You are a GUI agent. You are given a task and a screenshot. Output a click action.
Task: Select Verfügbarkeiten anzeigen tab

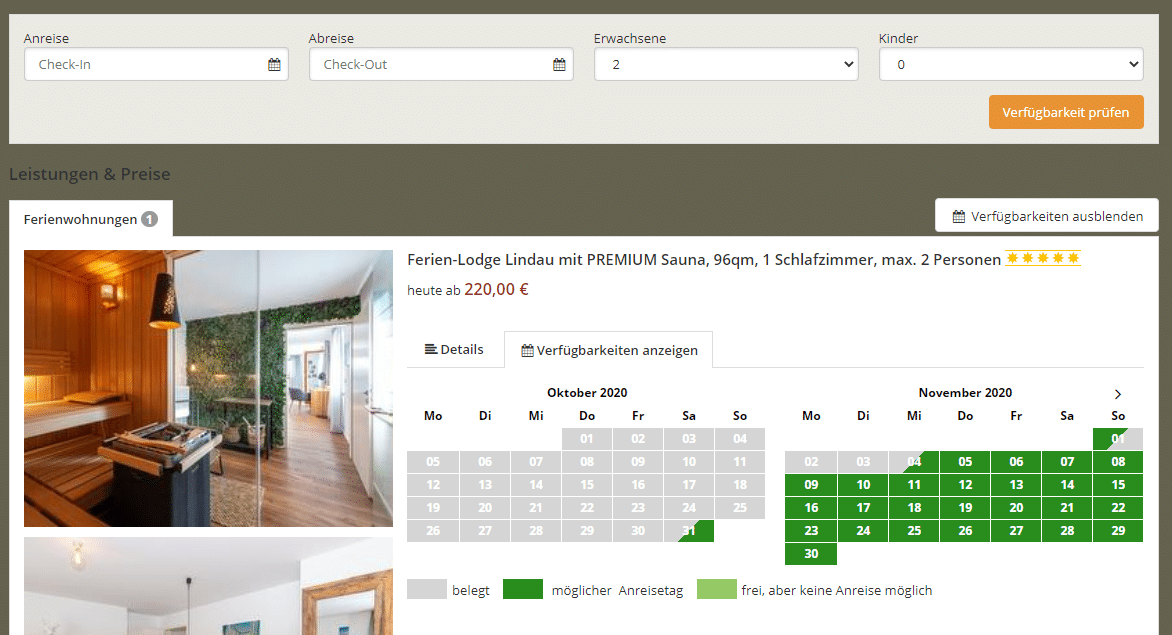click(608, 350)
